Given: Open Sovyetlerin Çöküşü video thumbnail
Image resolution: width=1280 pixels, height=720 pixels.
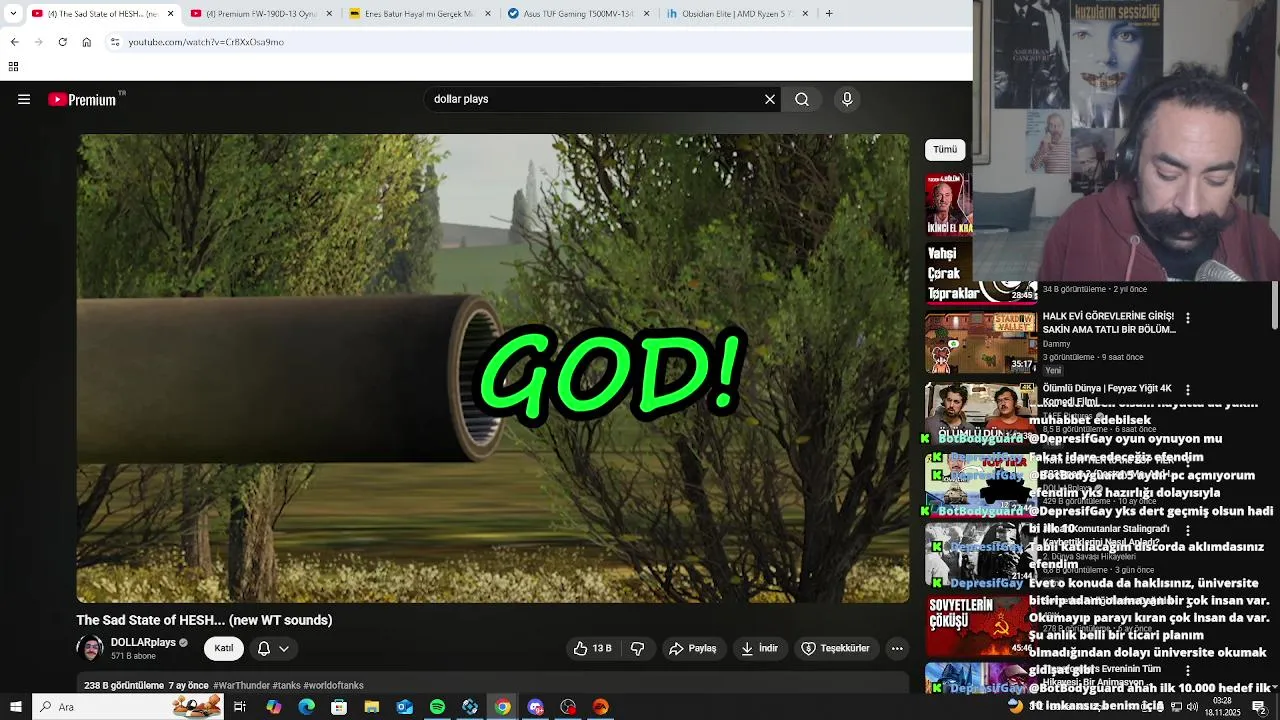Looking at the screenshot, I should (981, 626).
